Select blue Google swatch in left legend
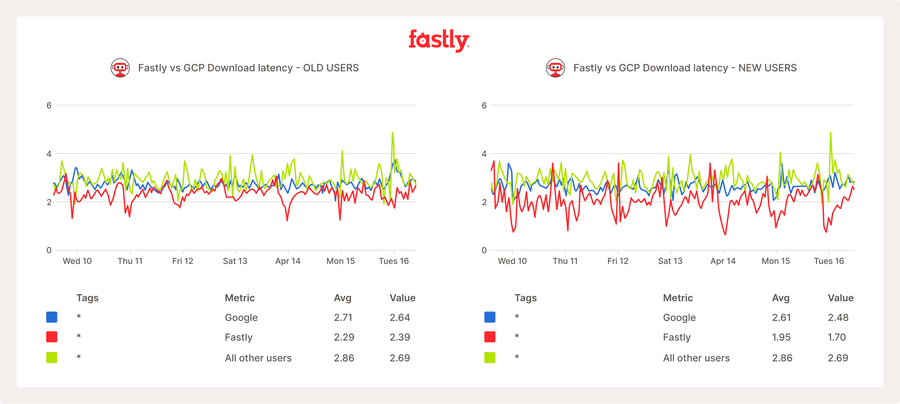Image resolution: width=900 pixels, height=404 pixels. (x=52, y=317)
